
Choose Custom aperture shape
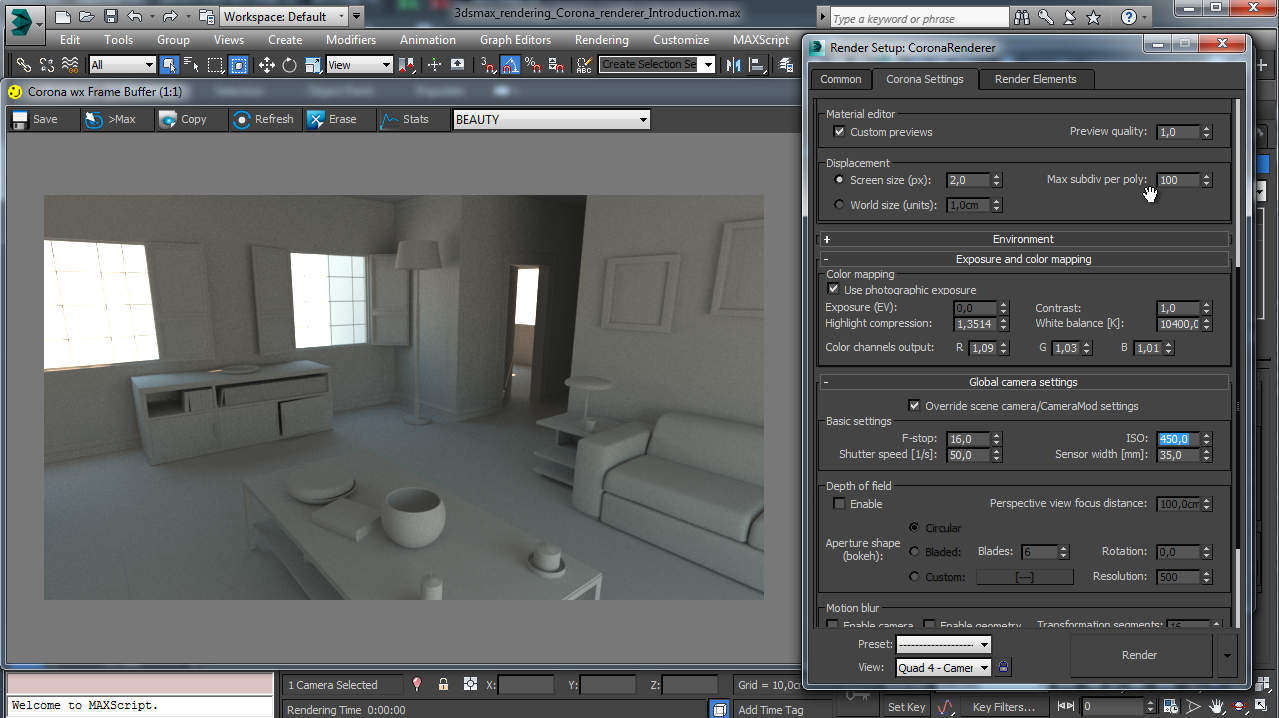[x=914, y=577]
